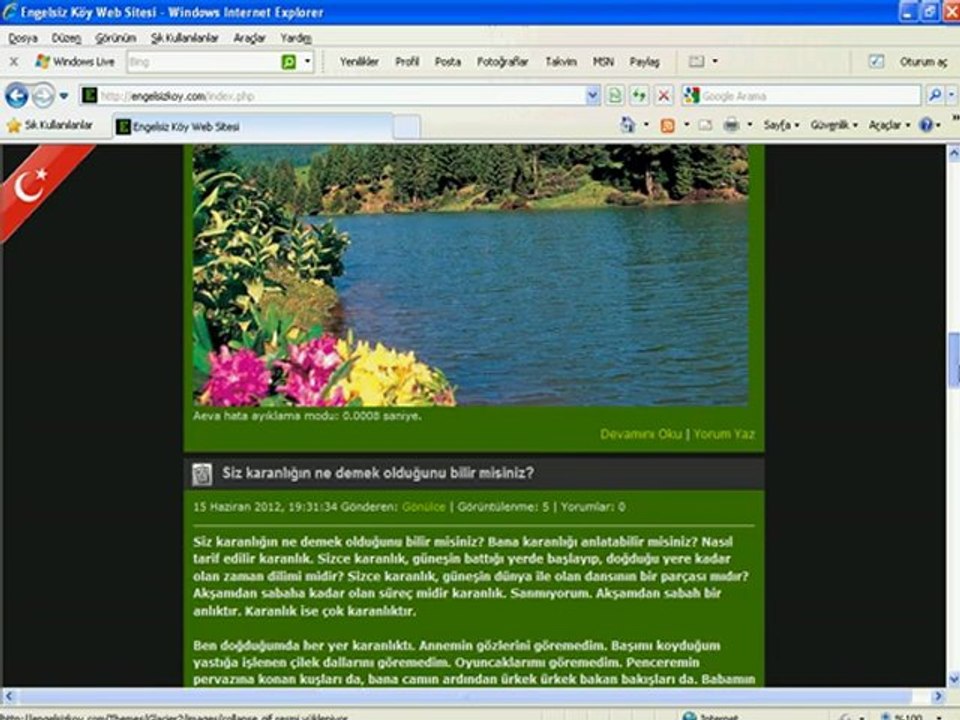The width and height of the screenshot is (960, 720).
Task: Close the Windows Live toolbar with X
Action: coord(13,62)
